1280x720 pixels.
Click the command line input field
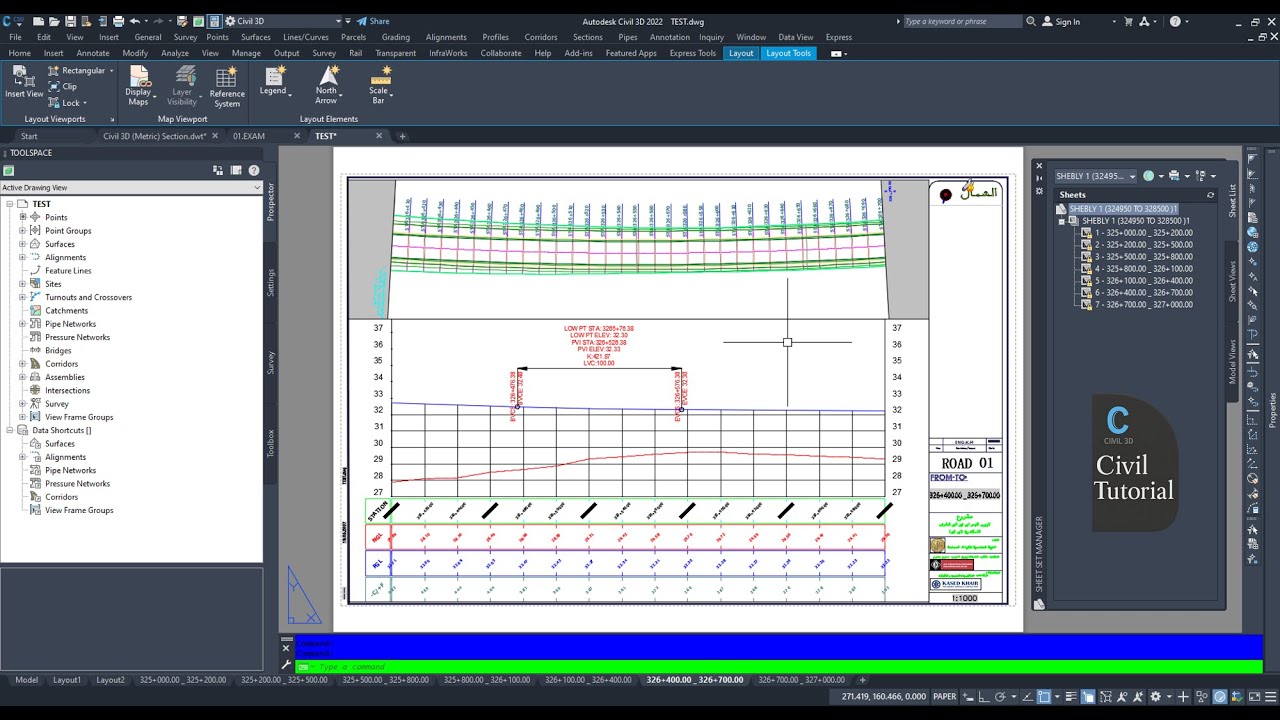pyautogui.click(x=780, y=666)
